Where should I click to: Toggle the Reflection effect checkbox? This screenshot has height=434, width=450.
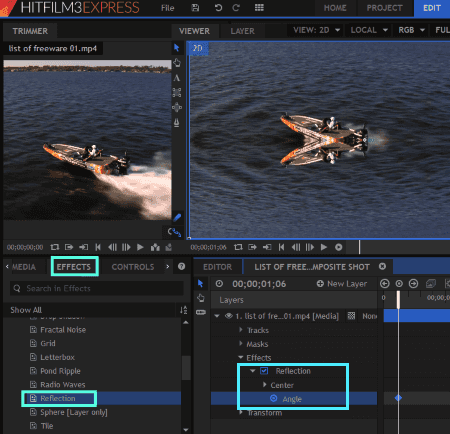click(264, 371)
